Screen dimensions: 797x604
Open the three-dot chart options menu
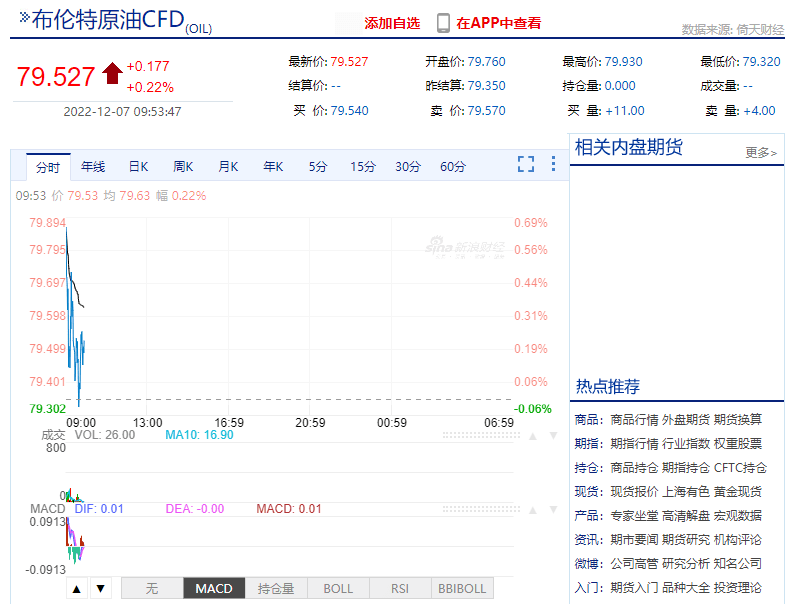pyautogui.click(x=553, y=164)
